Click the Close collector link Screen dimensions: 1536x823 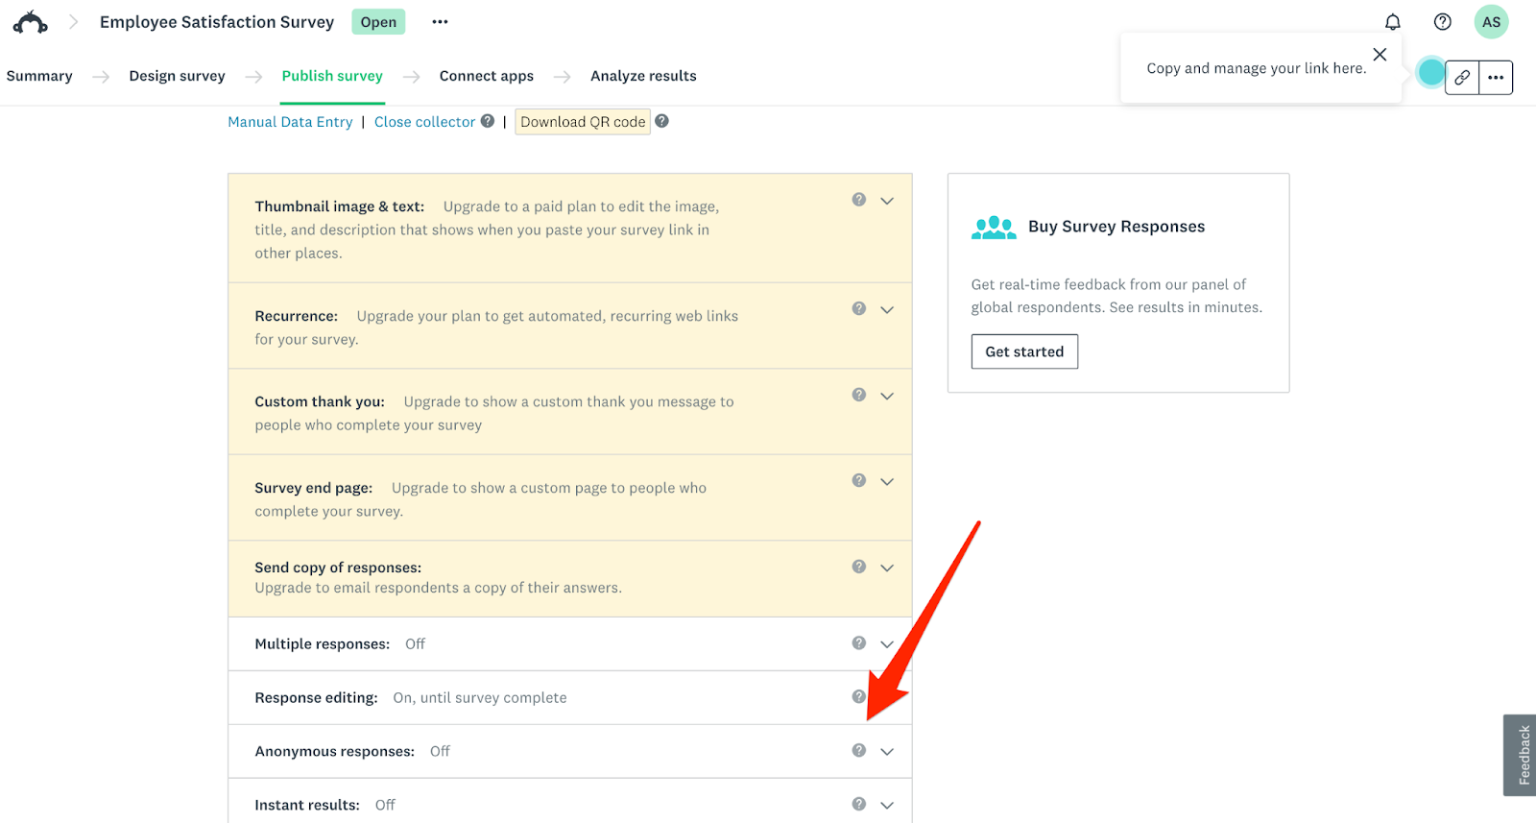click(425, 122)
